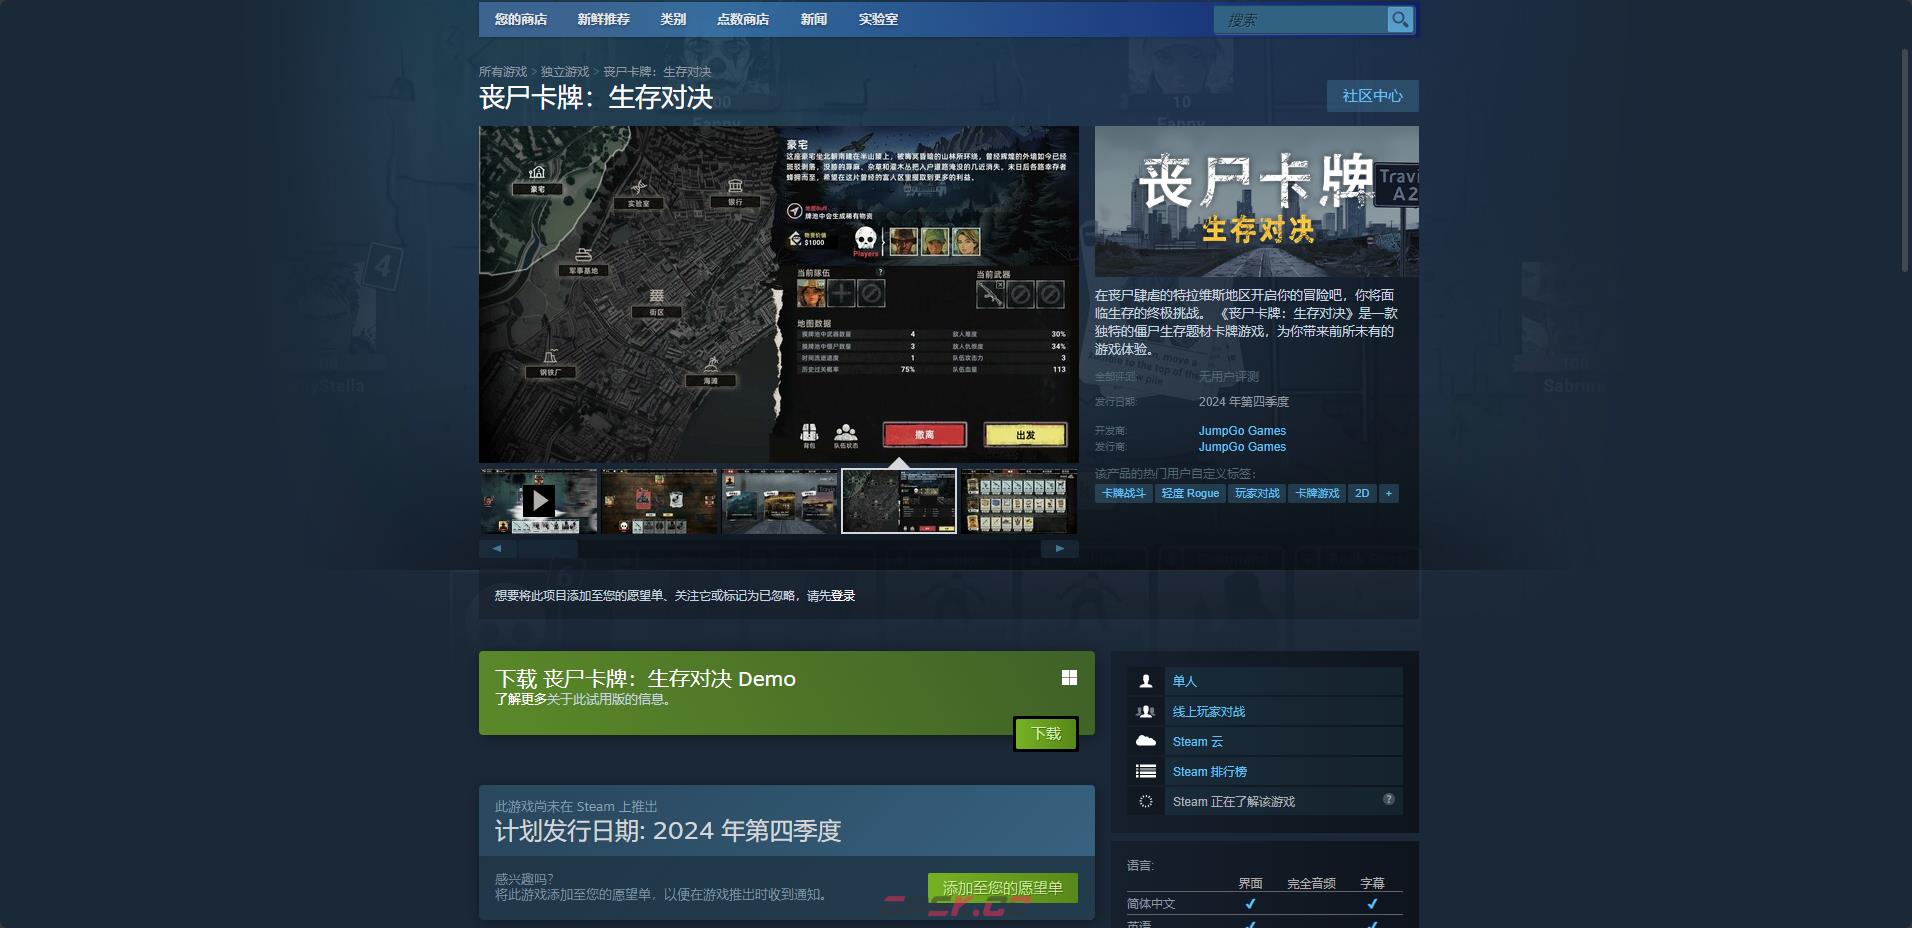Open the 类别 menu
The width and height of the screenshot is (1912, 928).
673,19
